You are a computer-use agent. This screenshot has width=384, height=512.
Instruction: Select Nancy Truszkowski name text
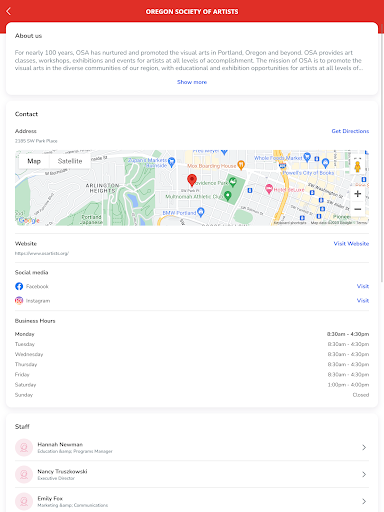tap(62, 471)
